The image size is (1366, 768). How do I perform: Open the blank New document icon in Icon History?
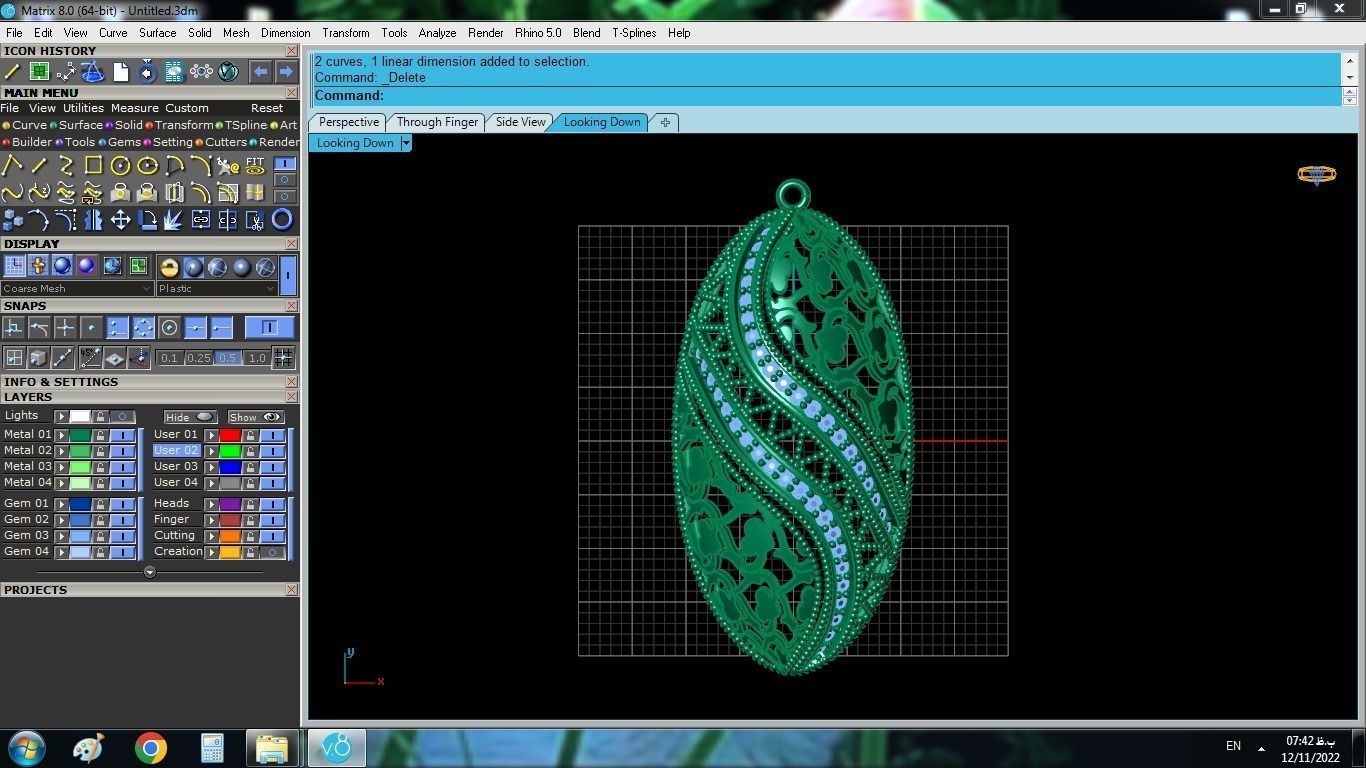pyautogui.click(x=120, y=71)
